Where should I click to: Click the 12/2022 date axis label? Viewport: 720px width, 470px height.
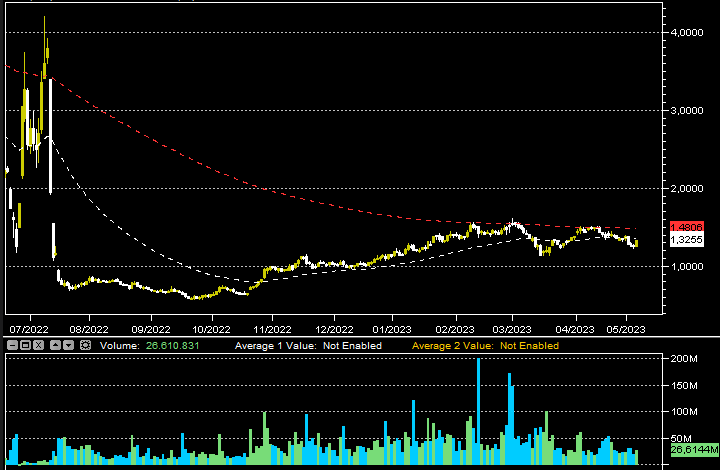[x=334, y=329]
